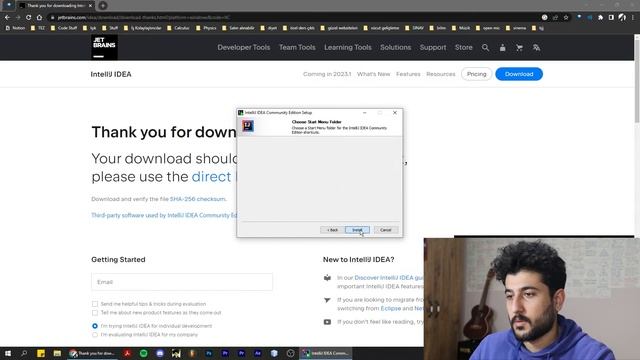Open third-party software link
Viewport: 640px width, 360px height.
(164, 215)
